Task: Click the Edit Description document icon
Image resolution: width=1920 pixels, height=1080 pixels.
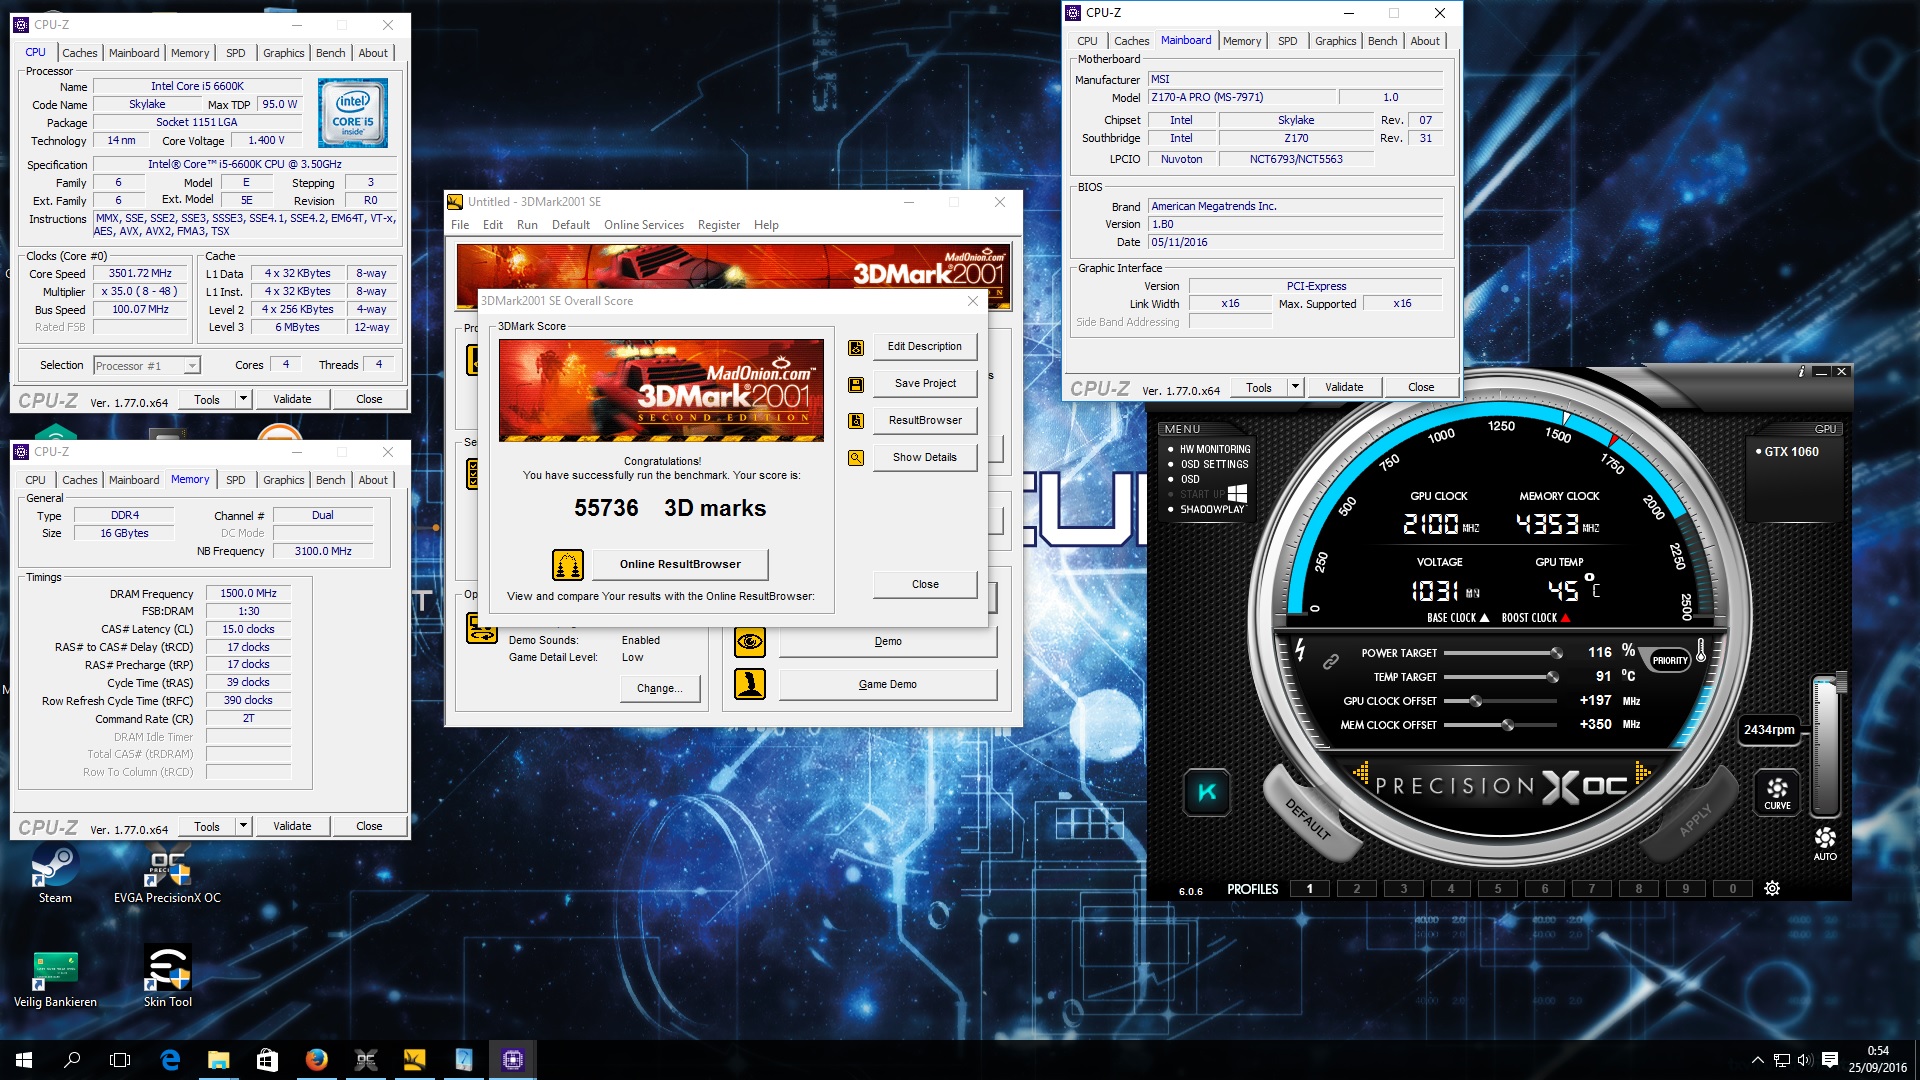Action: [856, 347]
